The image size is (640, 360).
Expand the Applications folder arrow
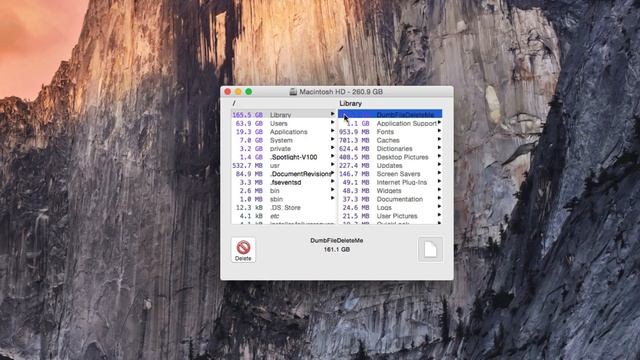(332, 131)
